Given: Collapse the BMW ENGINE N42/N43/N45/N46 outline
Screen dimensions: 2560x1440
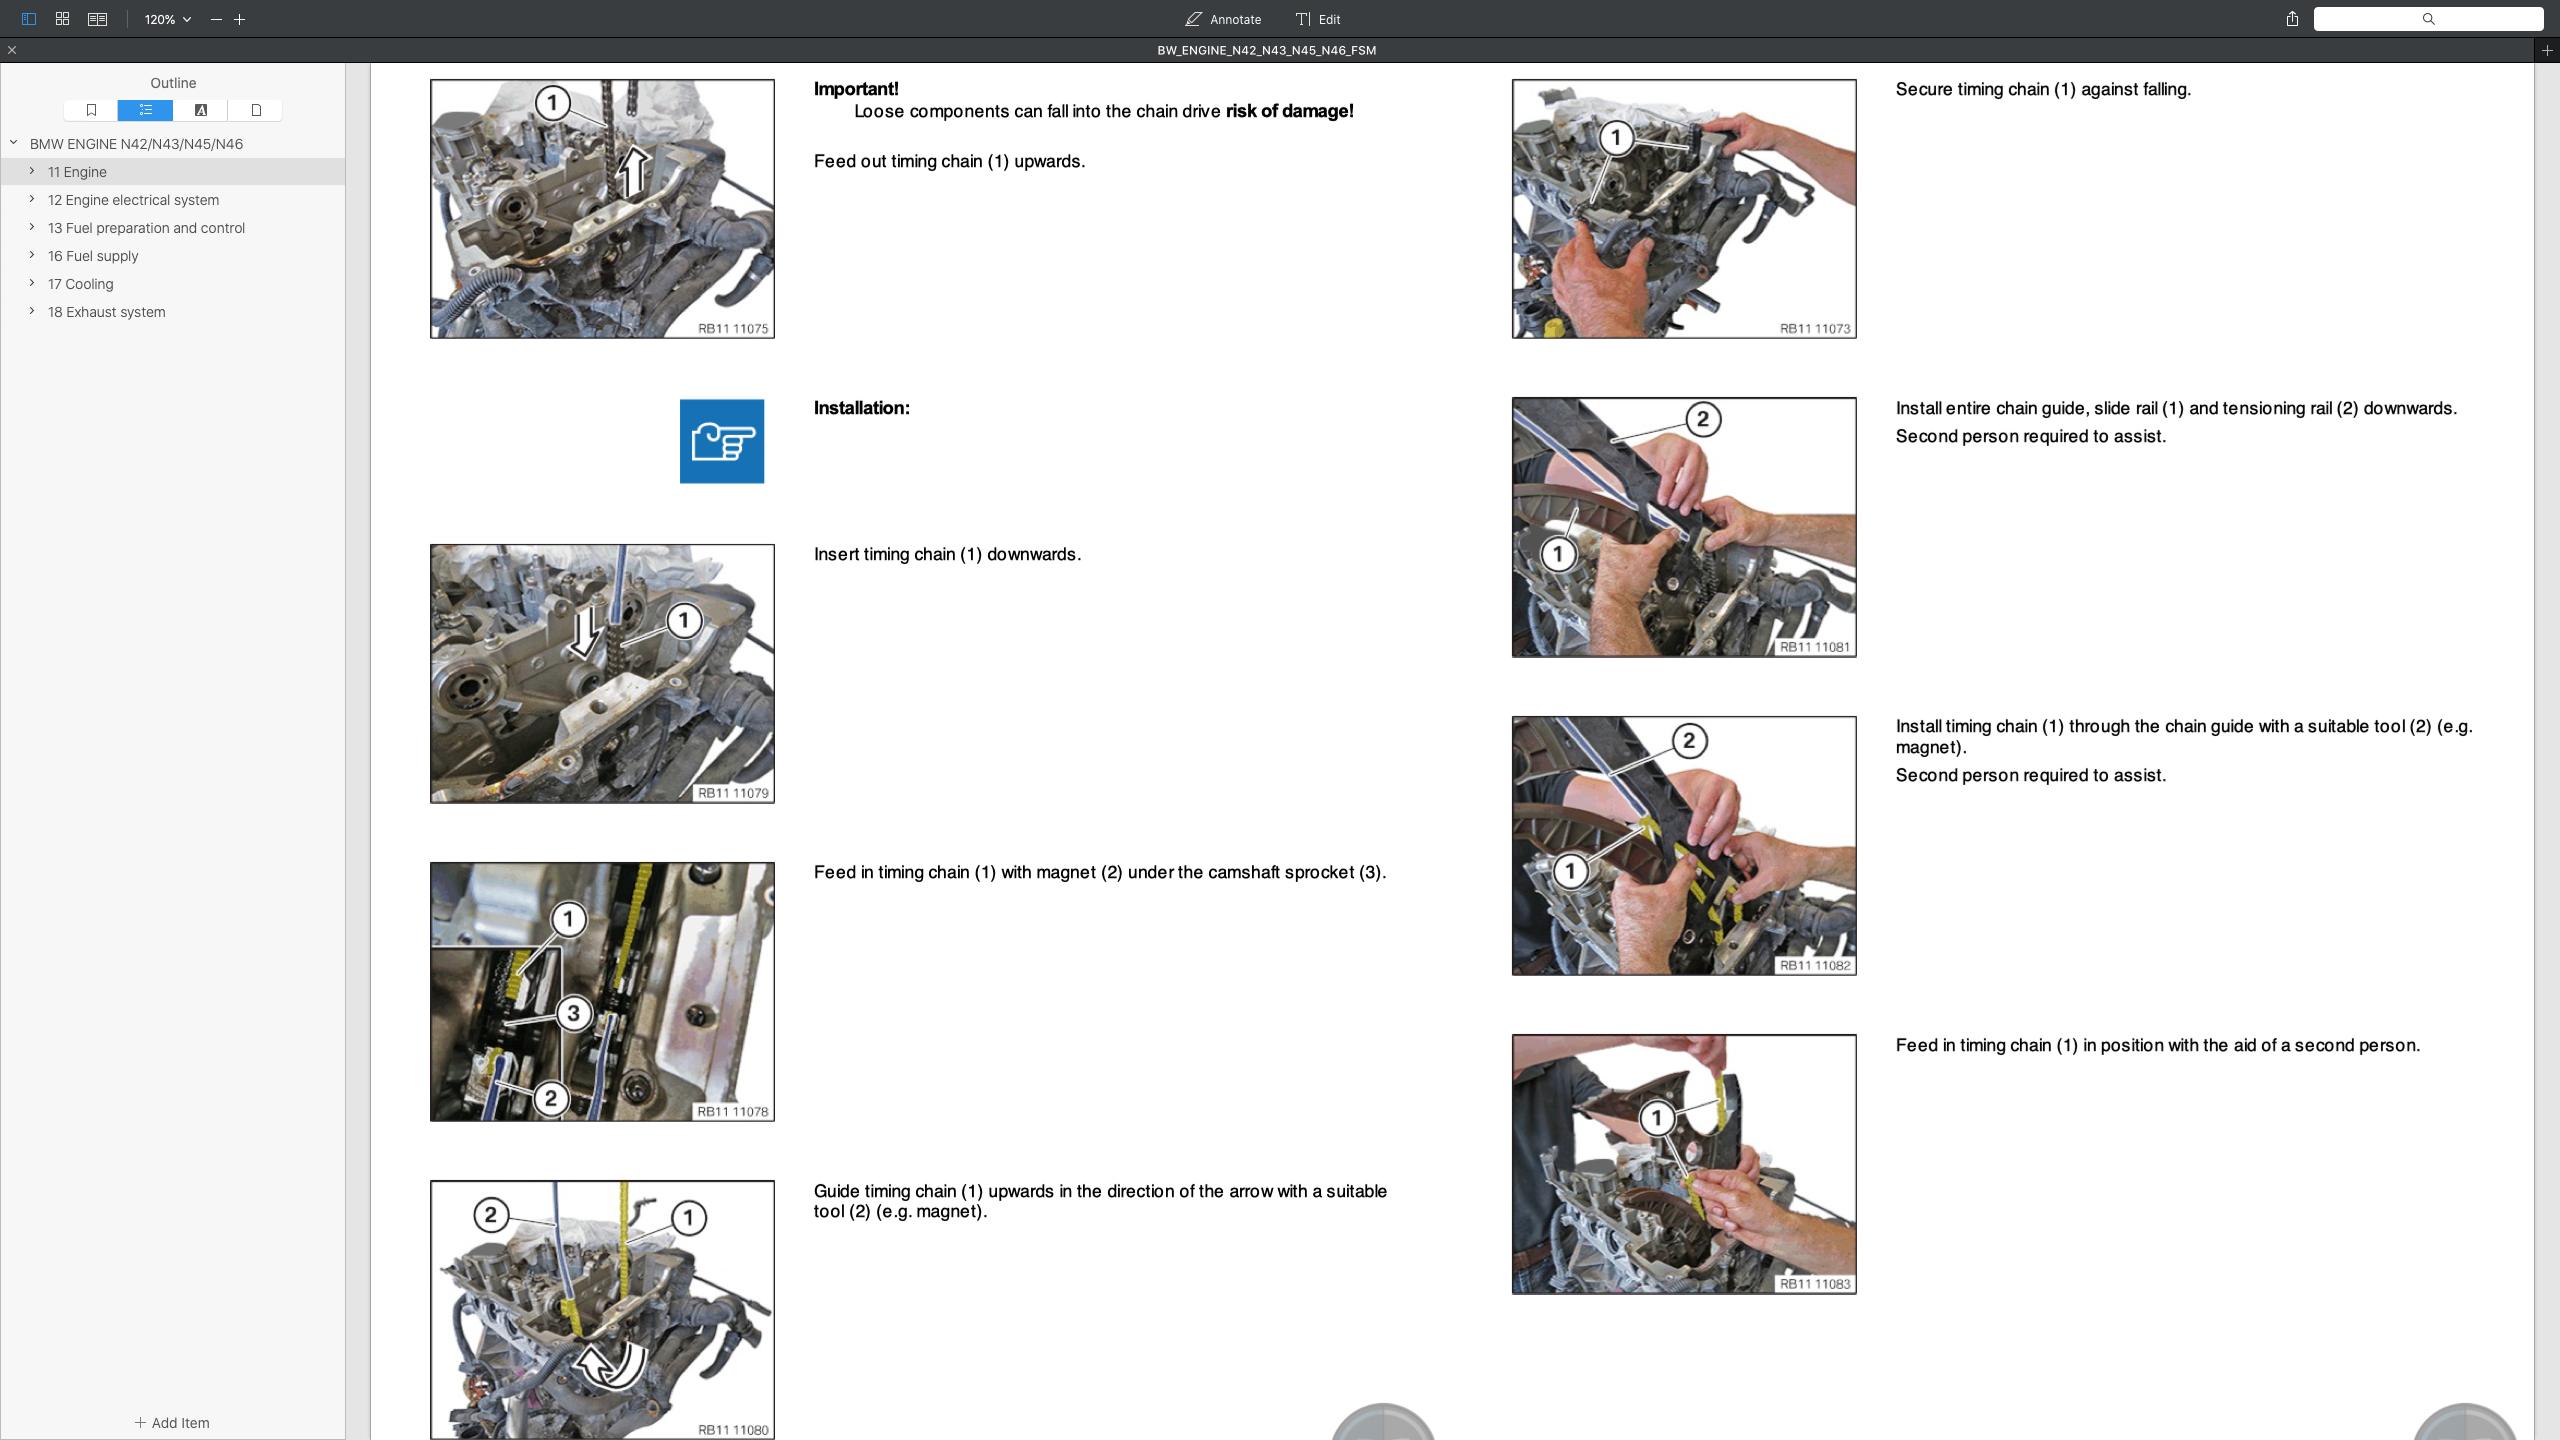Looking at the screenshot, I should pyautogui.click(x=14, y=143).
